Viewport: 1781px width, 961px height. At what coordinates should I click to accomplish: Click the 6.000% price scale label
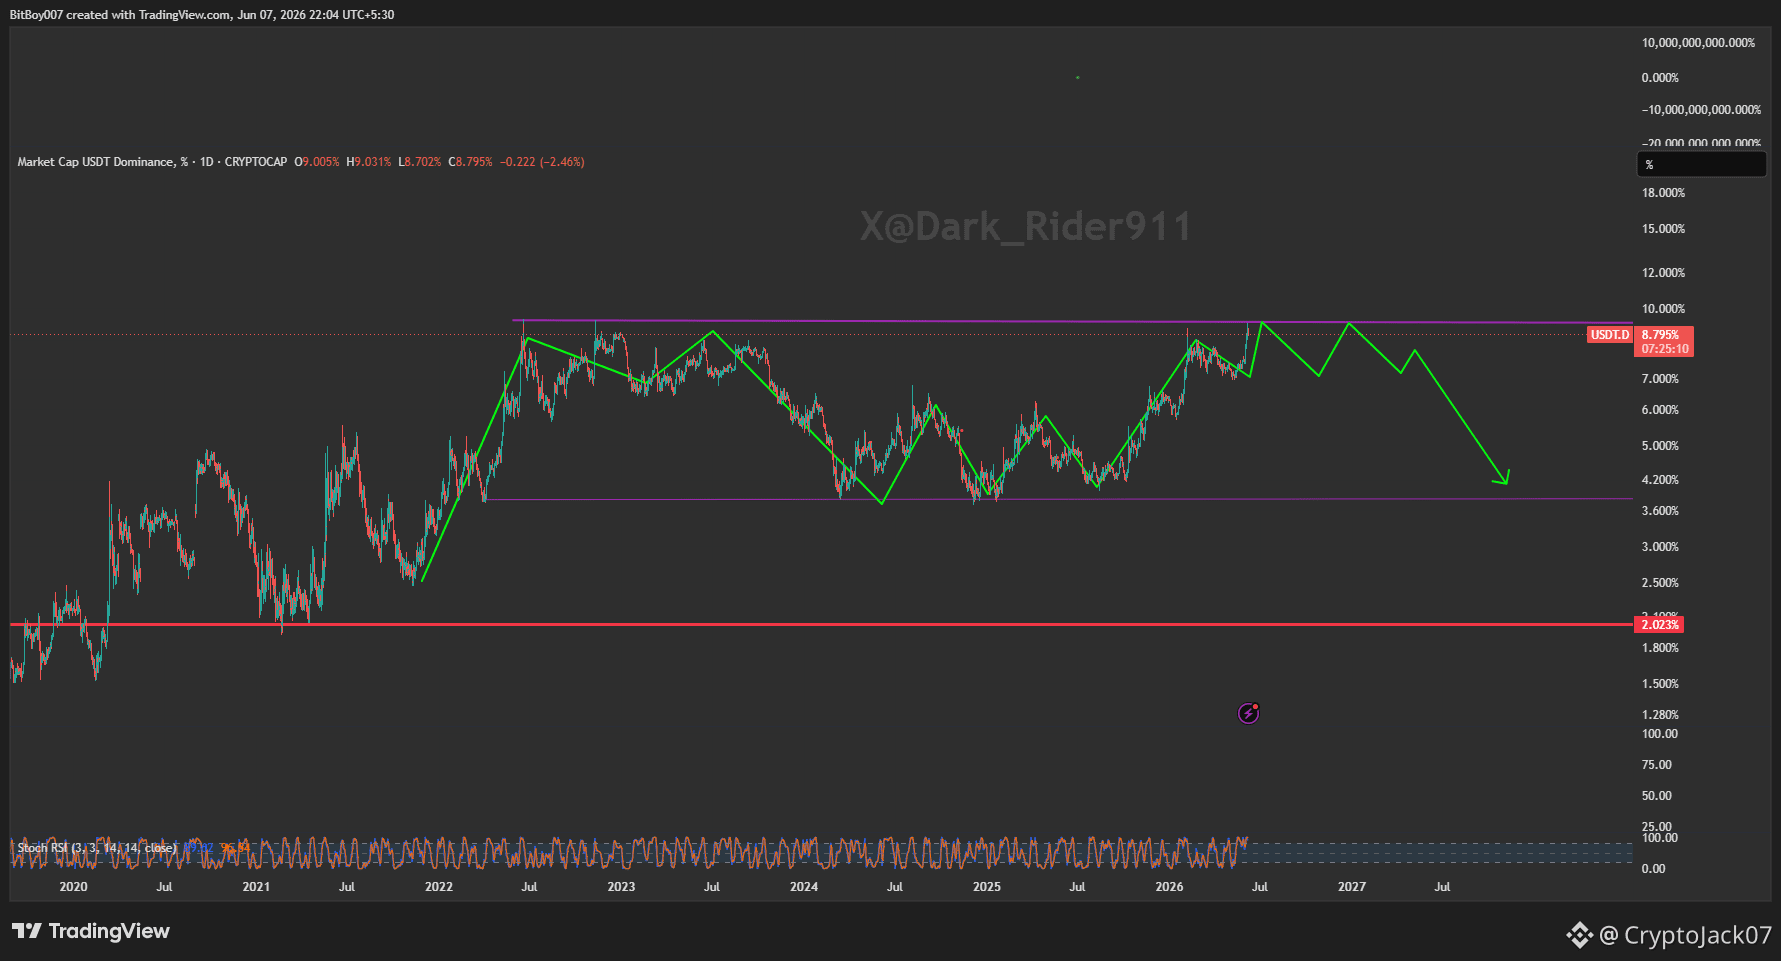point(1661,410)
